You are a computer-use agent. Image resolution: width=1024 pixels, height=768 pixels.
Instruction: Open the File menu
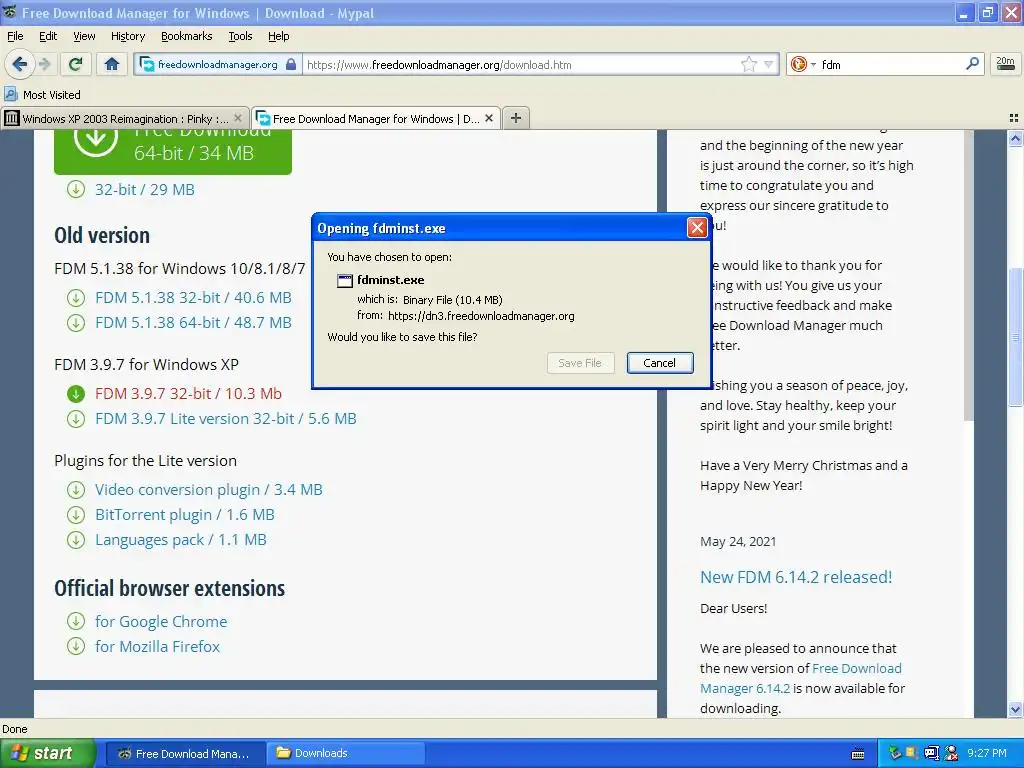click(x=15, y=36)
